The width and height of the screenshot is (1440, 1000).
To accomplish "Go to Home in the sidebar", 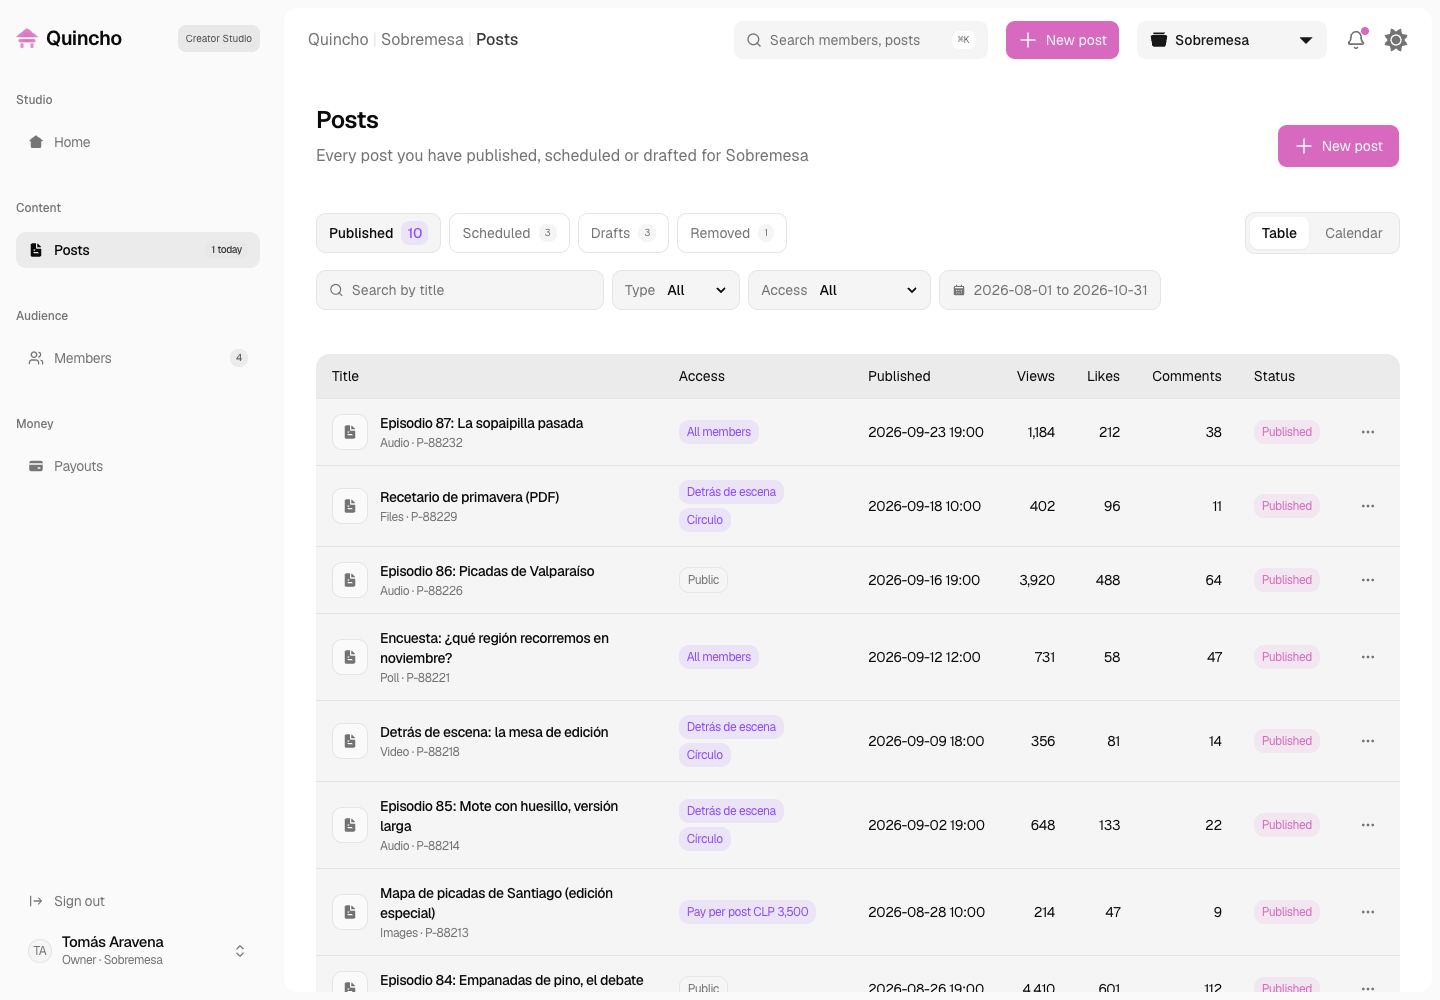I will tap(138, 142).
